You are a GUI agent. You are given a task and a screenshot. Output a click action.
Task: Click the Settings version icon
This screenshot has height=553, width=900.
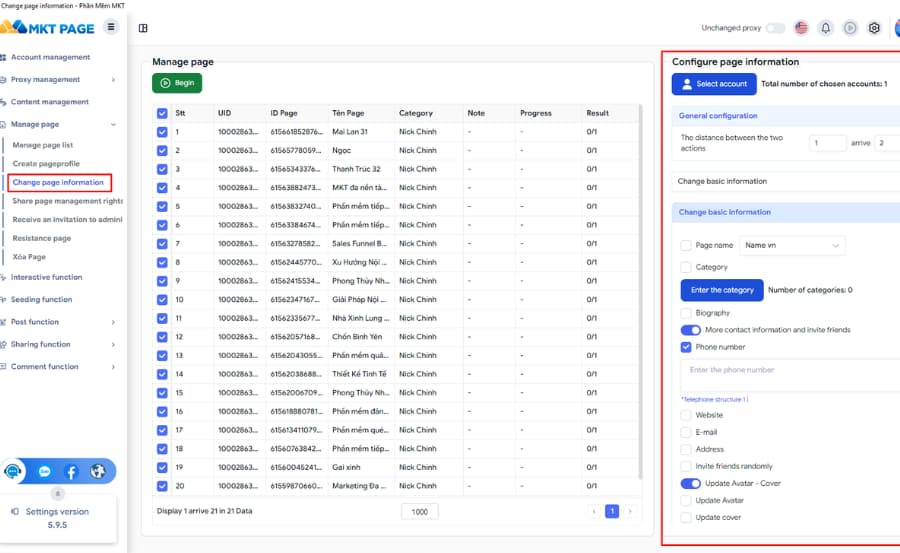tap(15, 511)
